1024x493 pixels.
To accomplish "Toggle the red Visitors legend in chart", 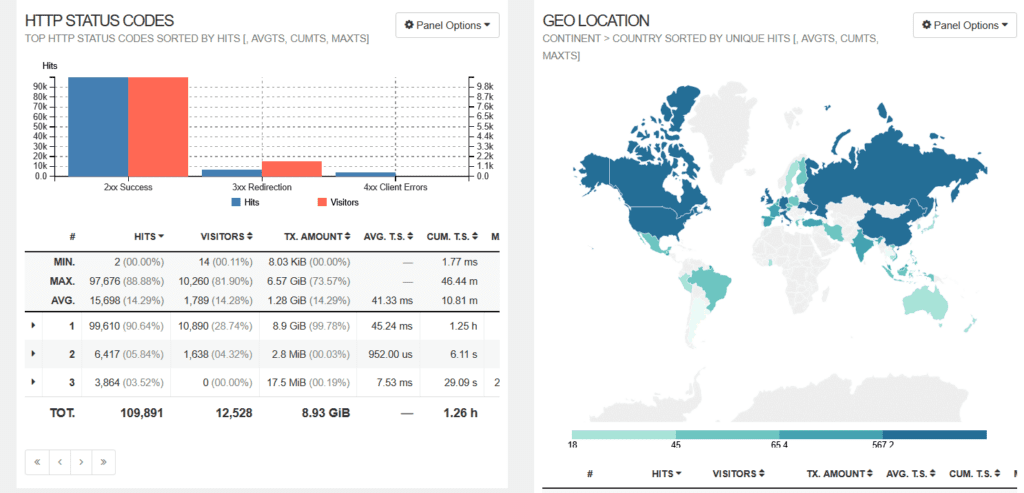I will (336, 201).
